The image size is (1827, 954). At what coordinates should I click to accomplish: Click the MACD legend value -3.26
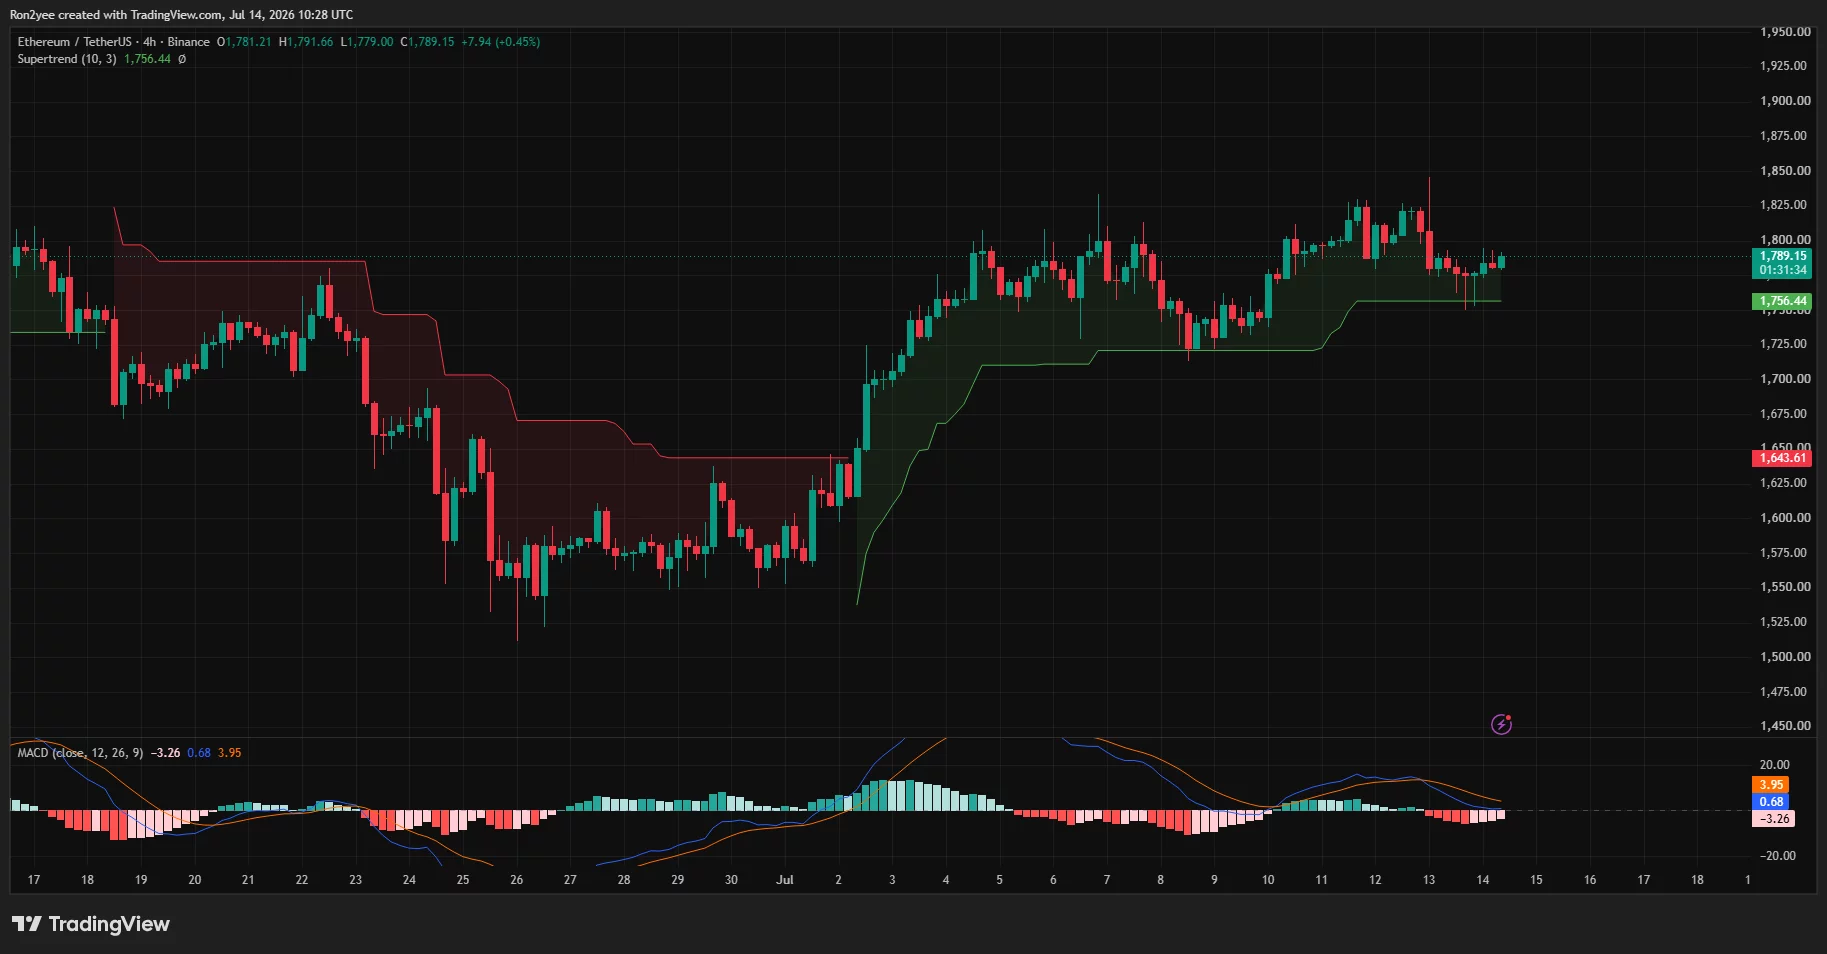tap(165, 753)
